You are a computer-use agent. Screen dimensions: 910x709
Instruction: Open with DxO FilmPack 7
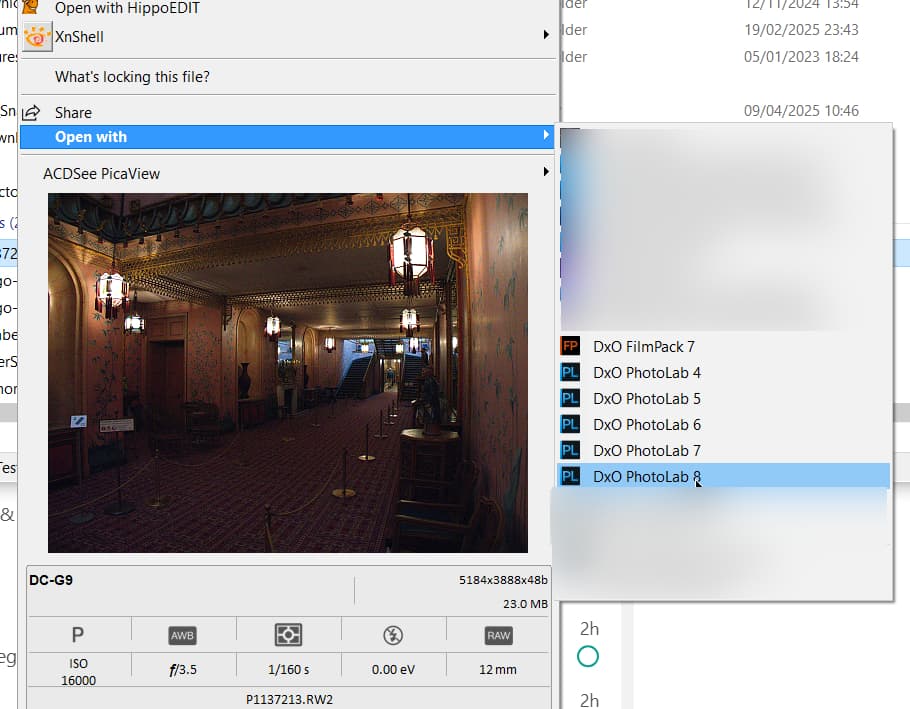[723, 347]
